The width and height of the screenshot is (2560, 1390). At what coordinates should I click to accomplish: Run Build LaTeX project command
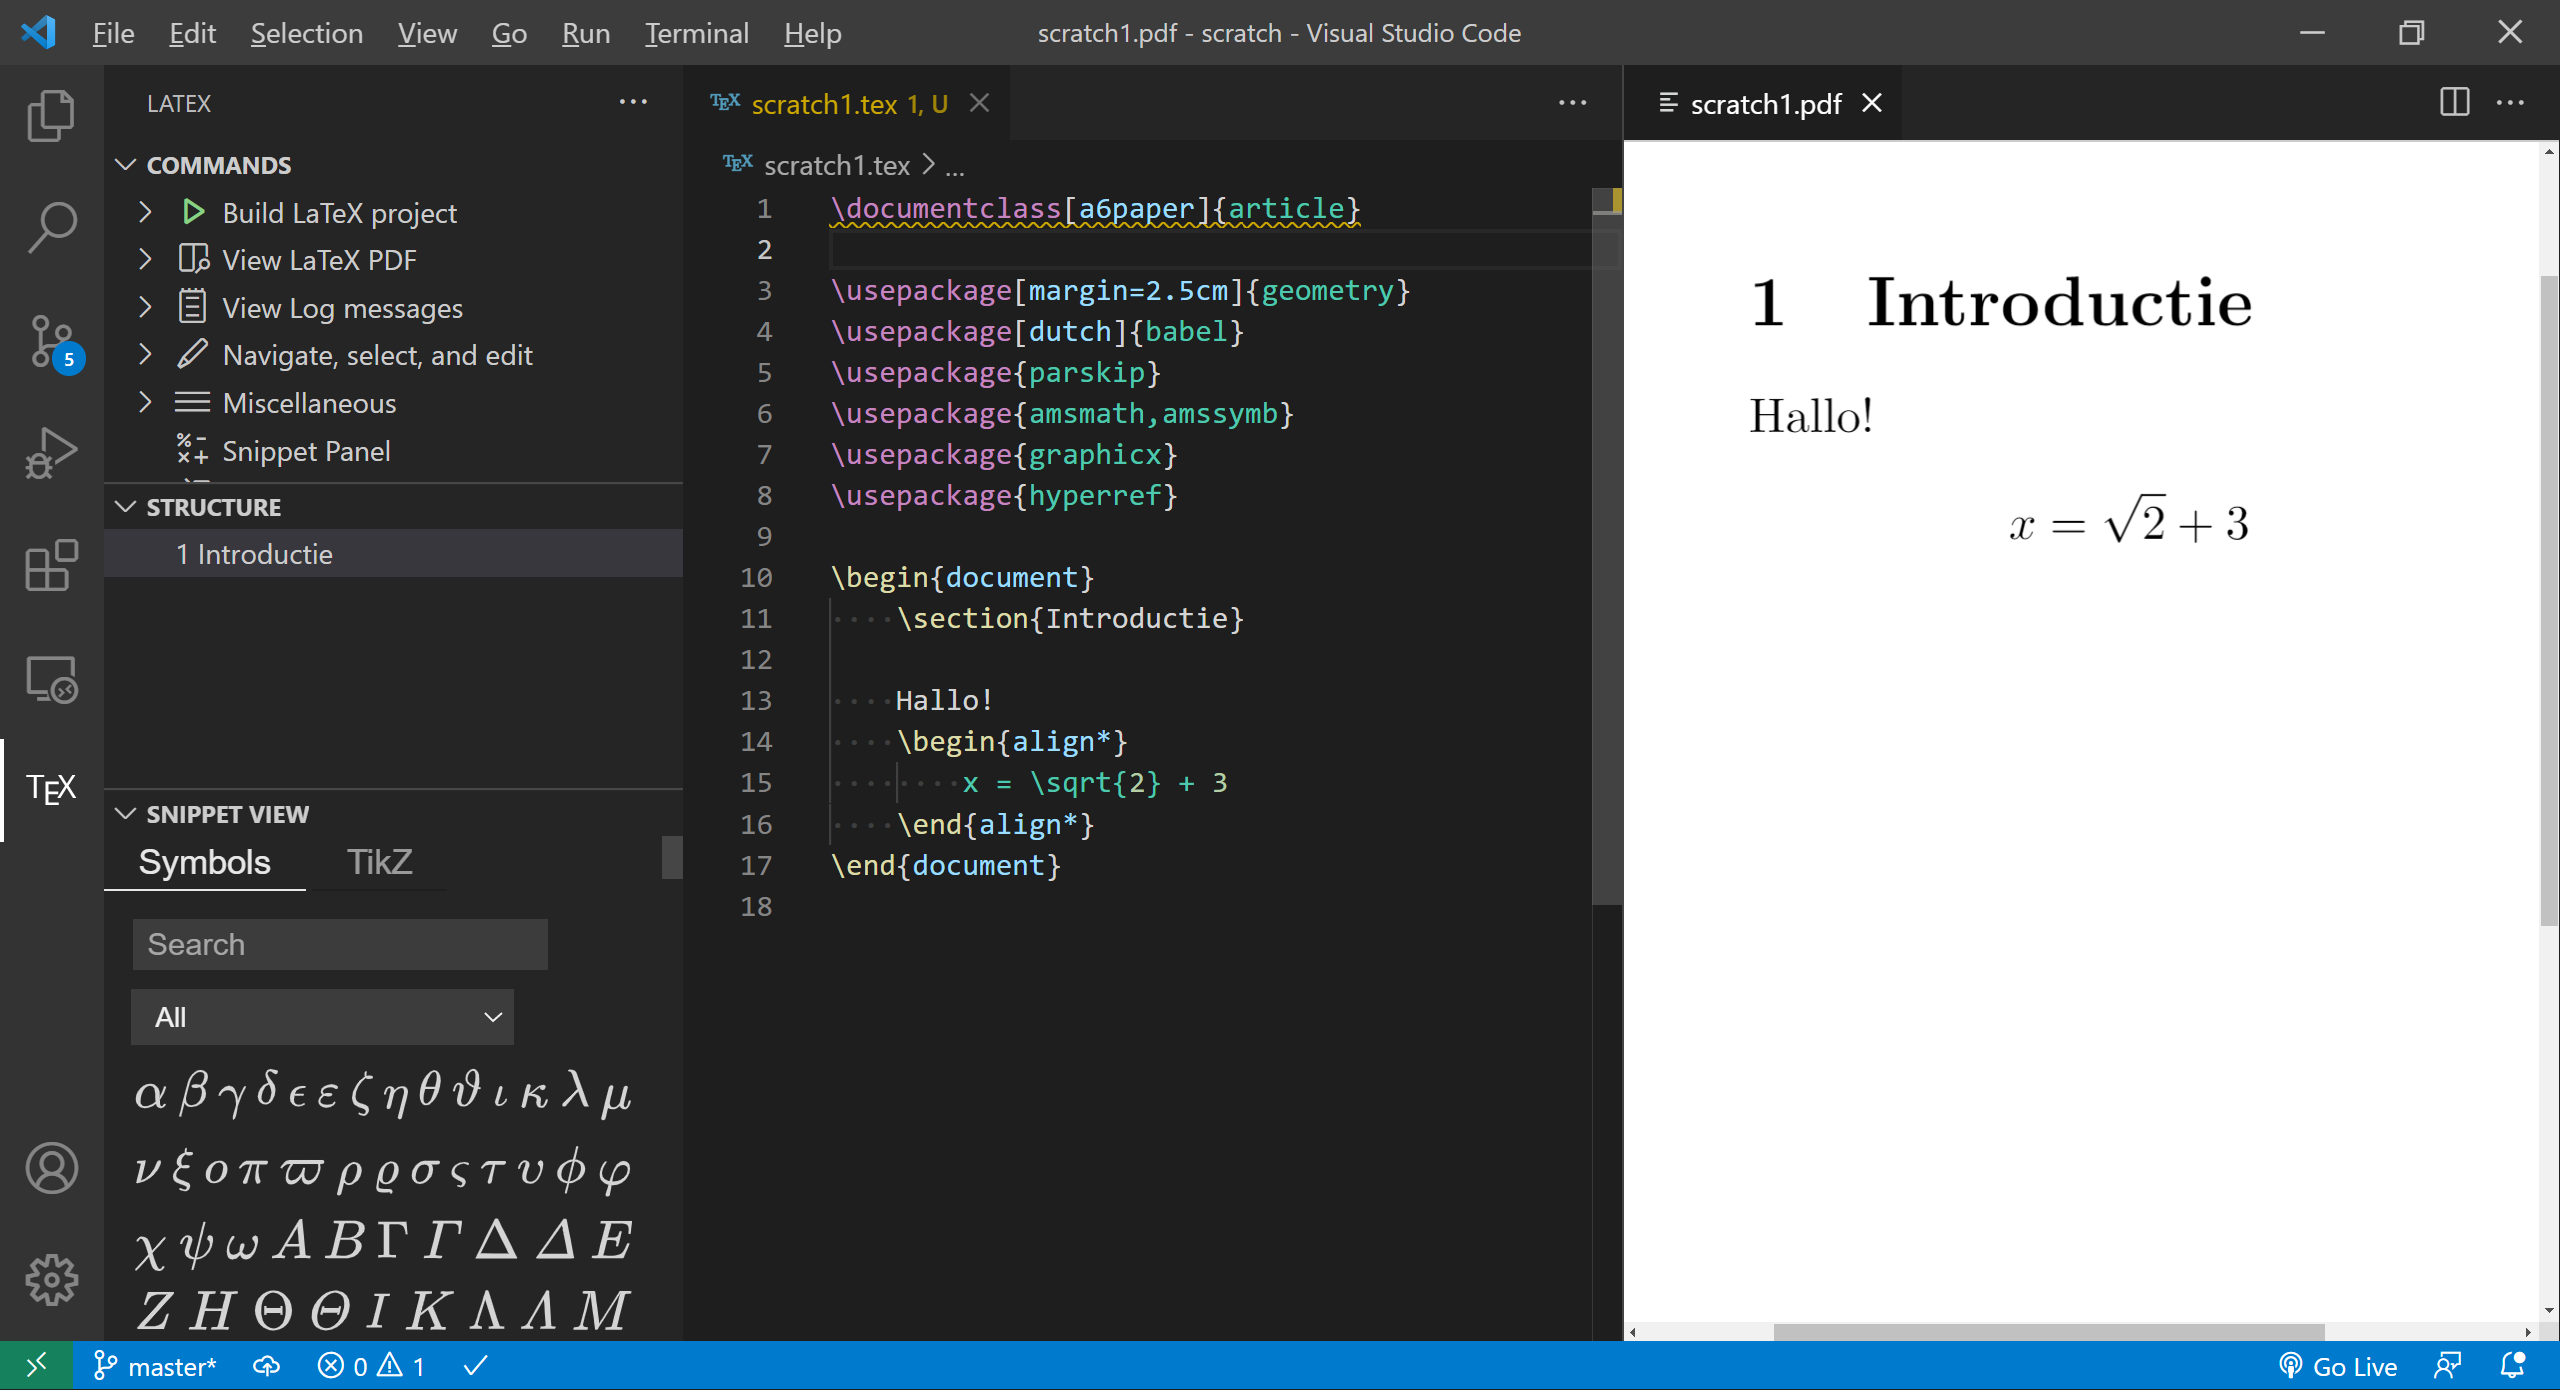point(338,212)
